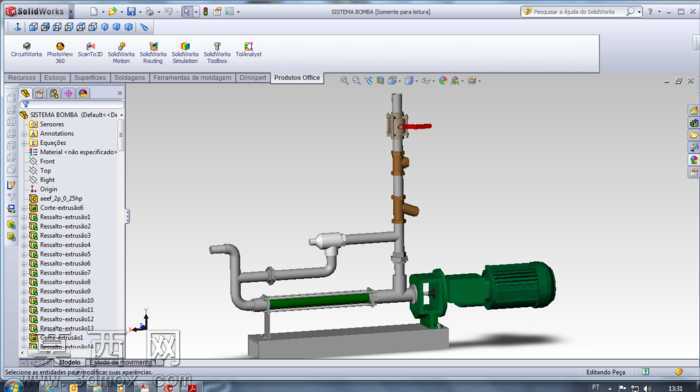This screenshot has width=700, height=392.
Task: Switch to the DimXpert tab
Action: (253, 78)
